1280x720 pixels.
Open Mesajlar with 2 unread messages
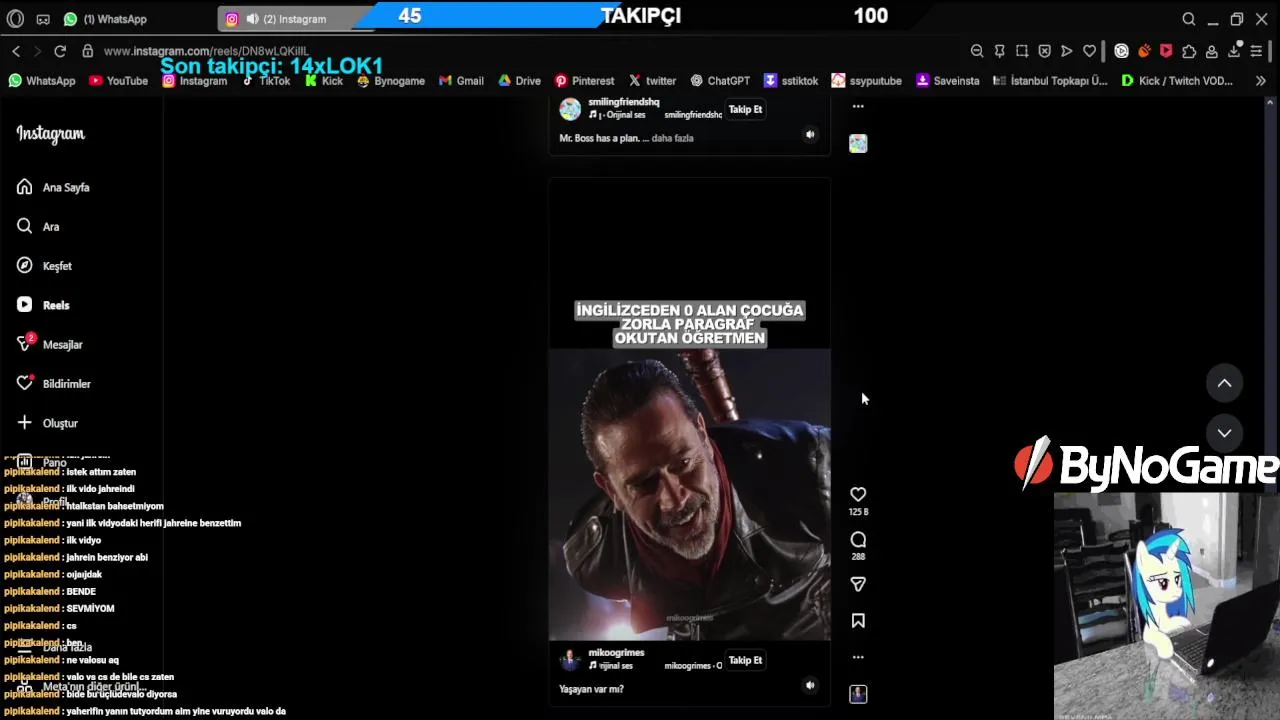[x=50, y=344]
